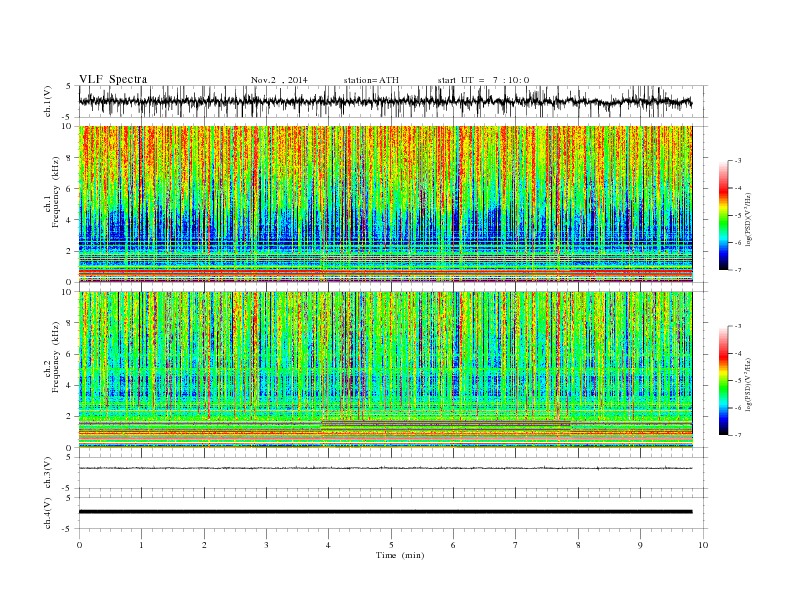Screen dimensions: 792x612
Task: Select the "ch.3(V)" waveform axis label
Action: click(x=48, y=473)
